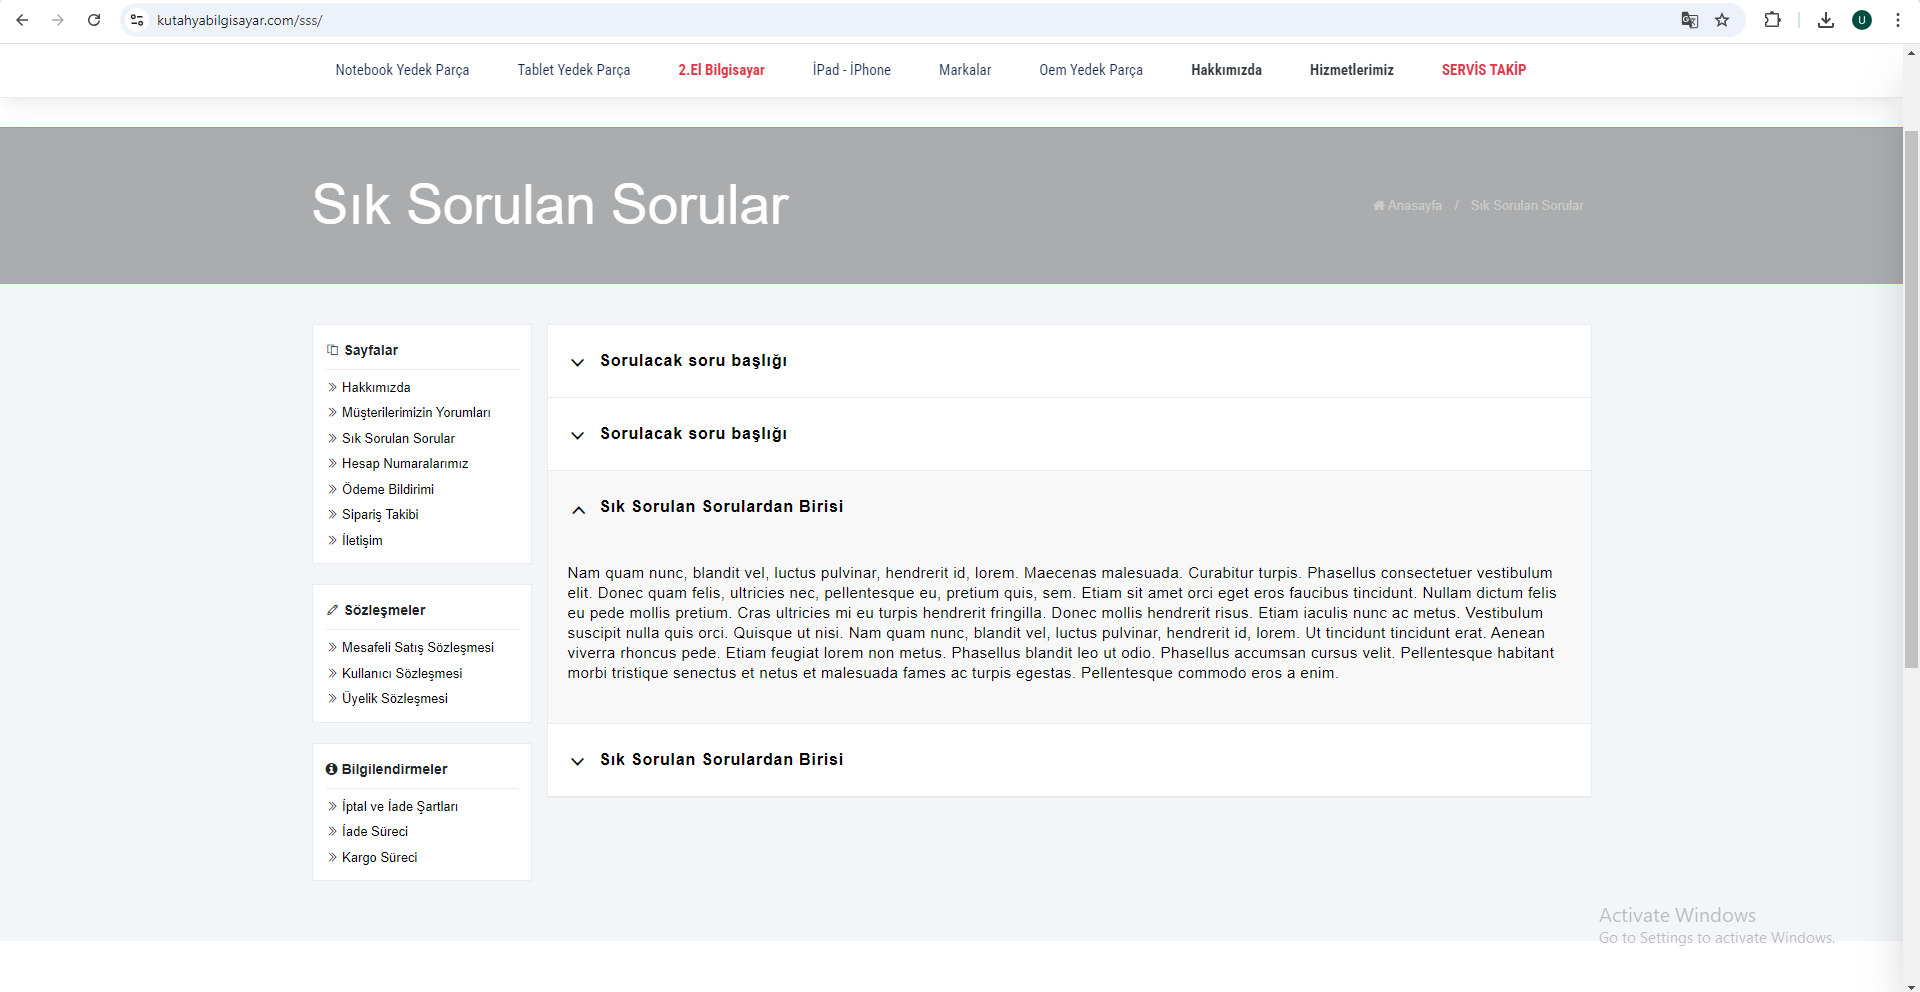
Task: Open Sık Sorulan Sorular sidebar link
Action: click(x=398, y=438)
